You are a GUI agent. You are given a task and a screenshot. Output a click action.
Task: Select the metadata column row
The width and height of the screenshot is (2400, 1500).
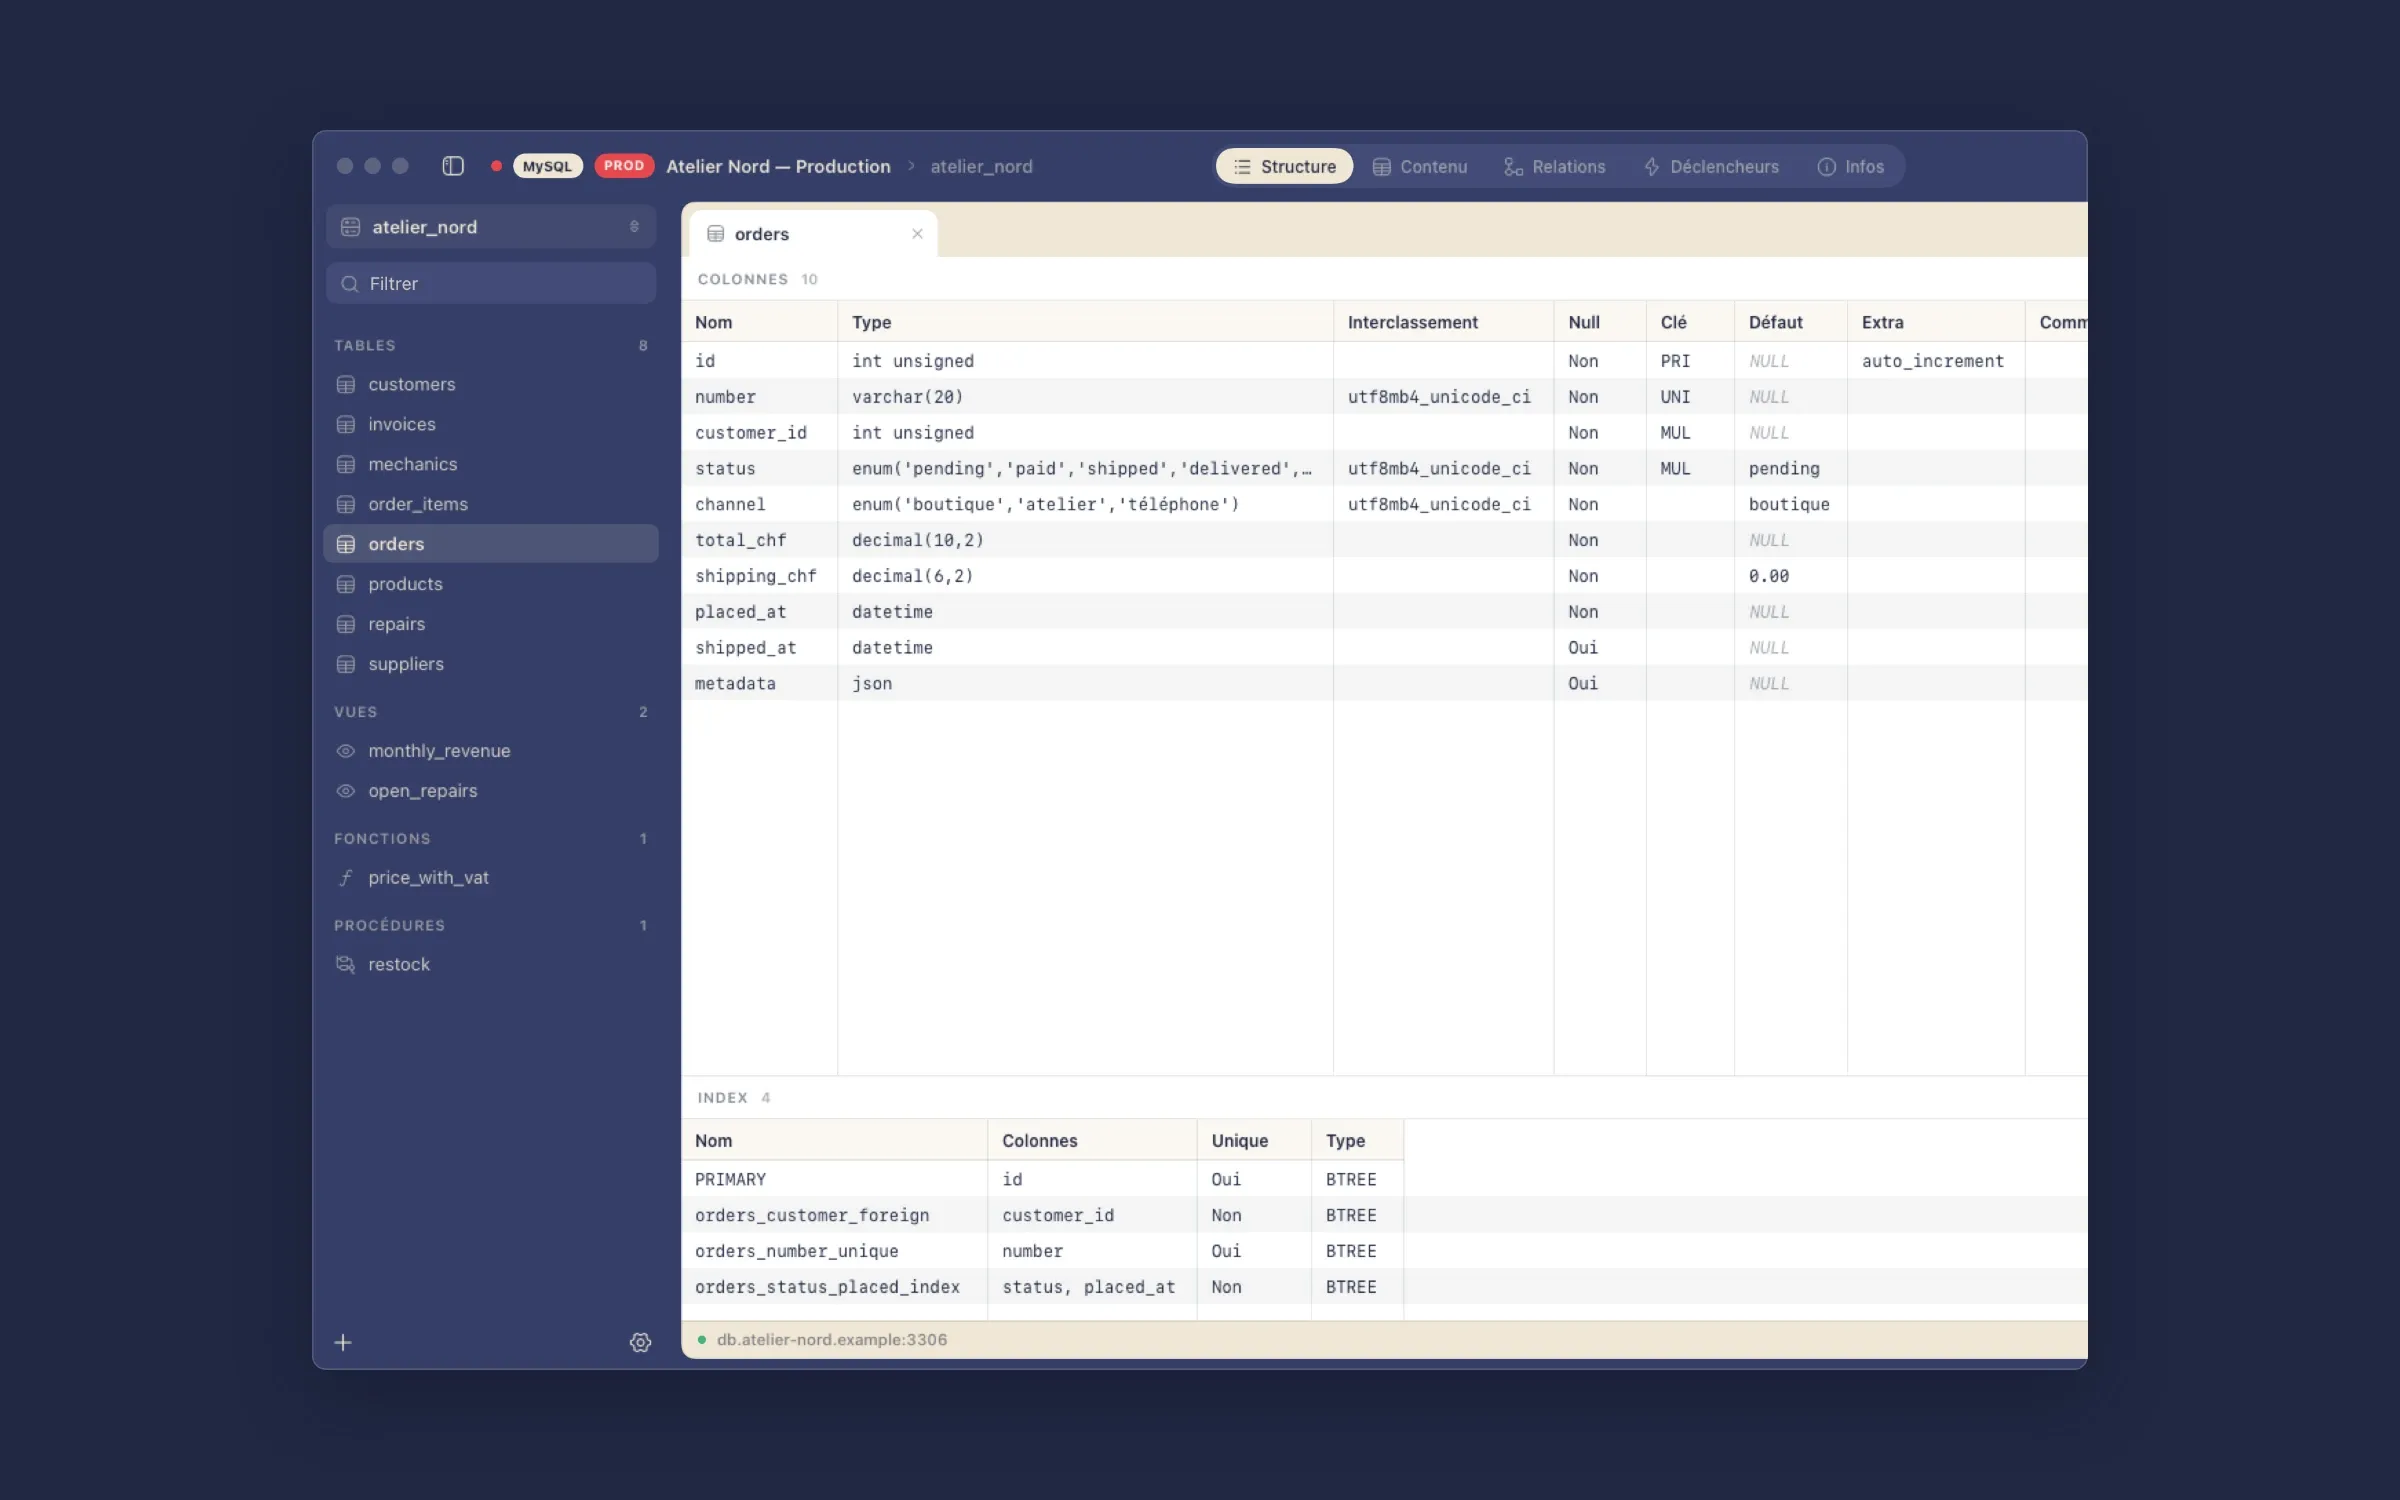(x=1384, y=684)
